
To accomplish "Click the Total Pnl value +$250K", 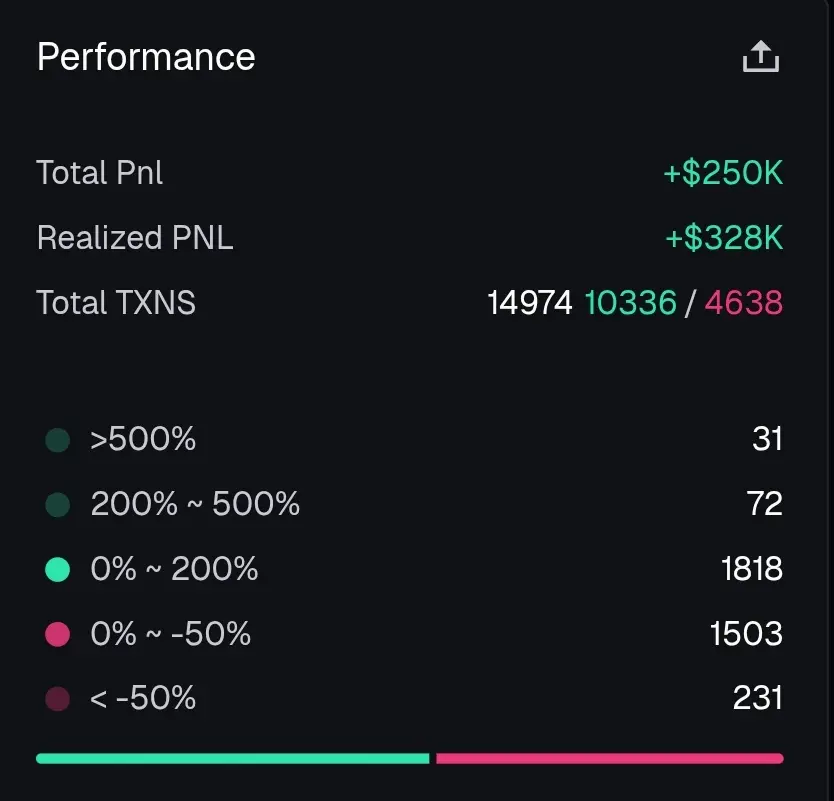I will [723, 173].
